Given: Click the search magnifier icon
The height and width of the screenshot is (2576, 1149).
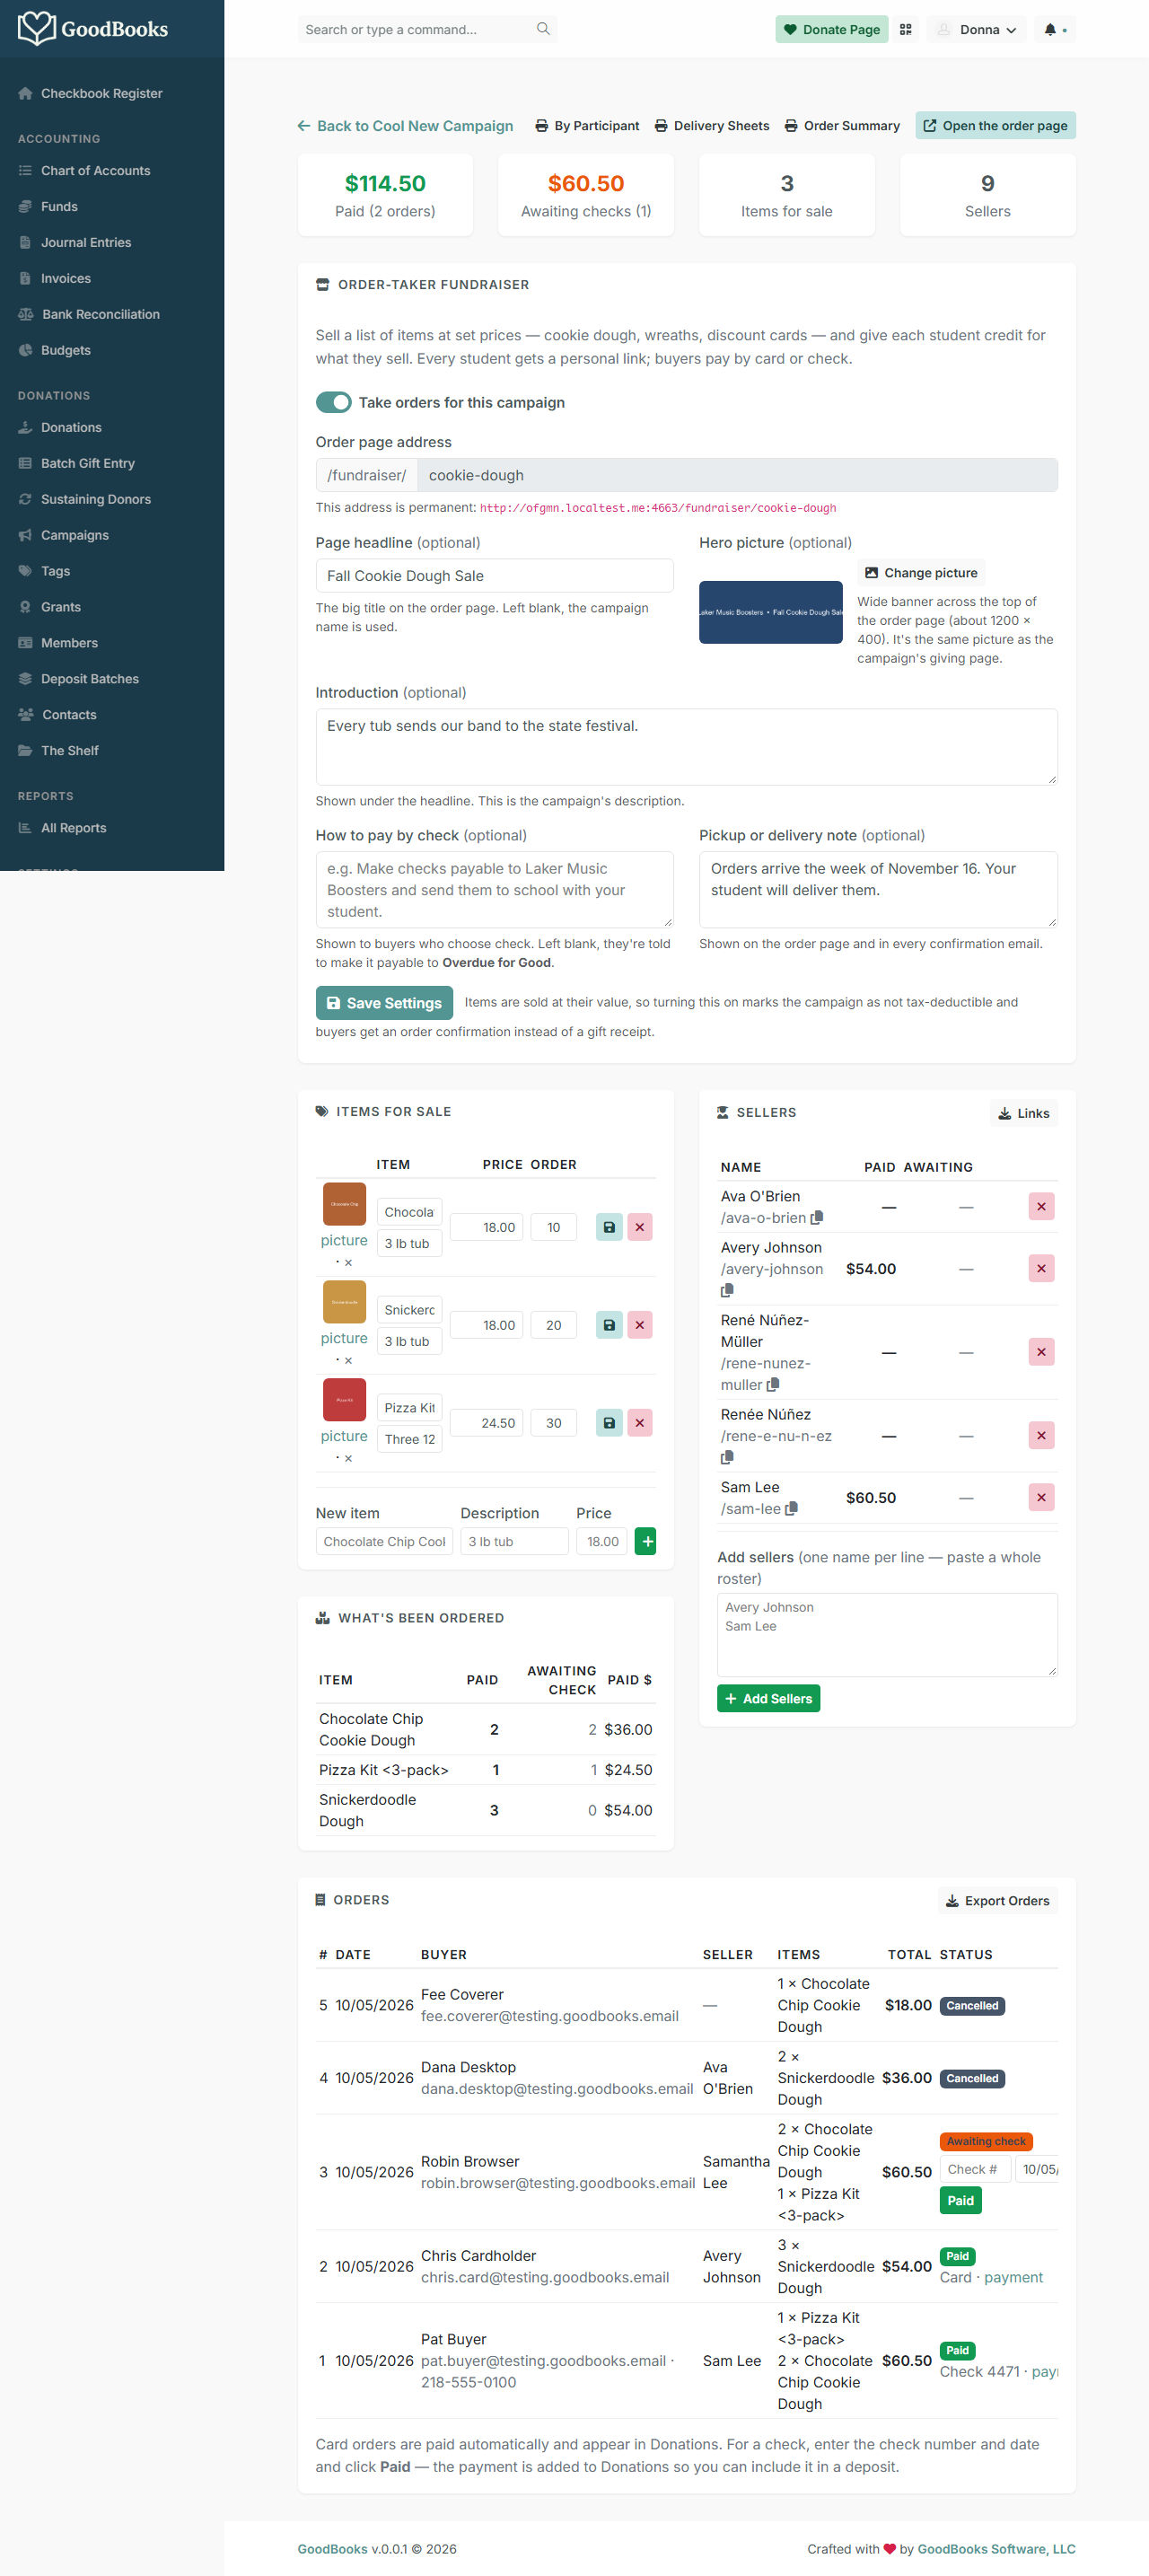Looking at the screenshot, I should pos(543,29).
